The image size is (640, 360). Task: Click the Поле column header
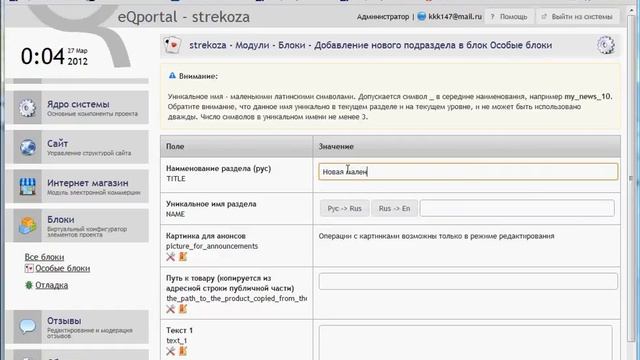click(236, 147)
